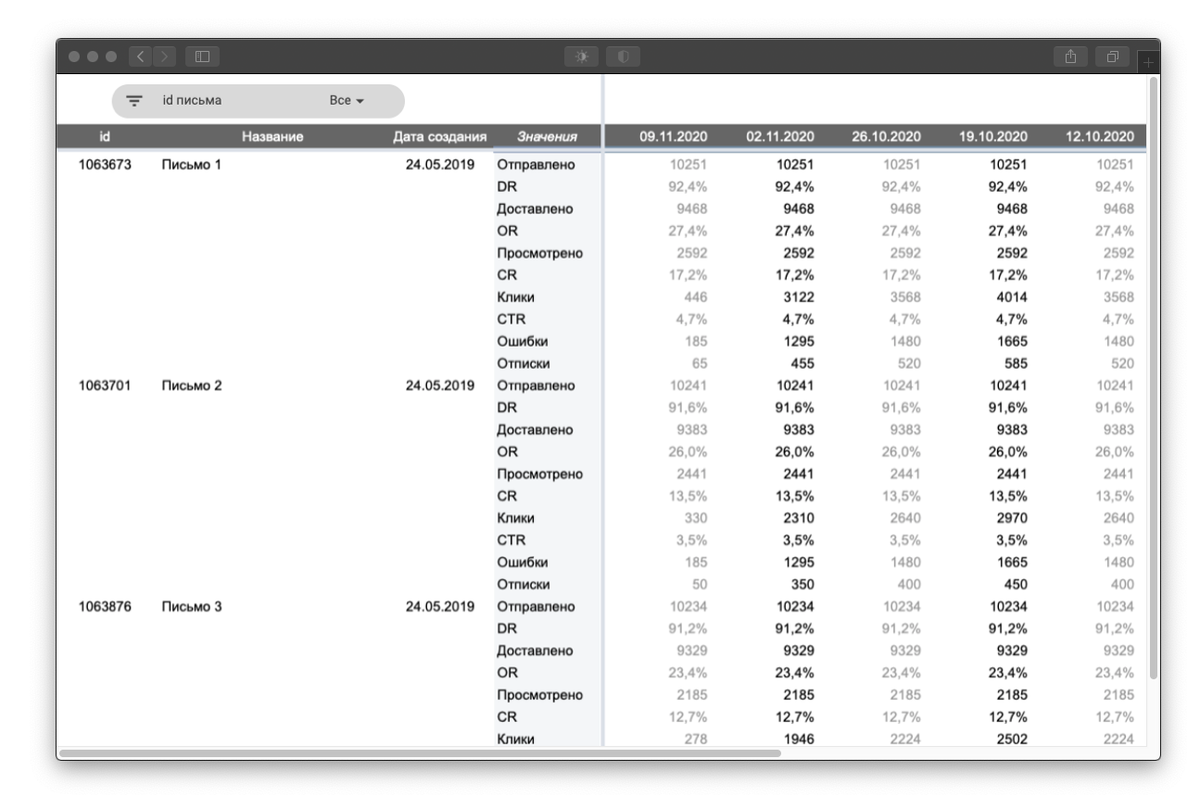This screenshot has width=1200, height=809.
Task: Click the id письма filter label
Action: point(192,101)
